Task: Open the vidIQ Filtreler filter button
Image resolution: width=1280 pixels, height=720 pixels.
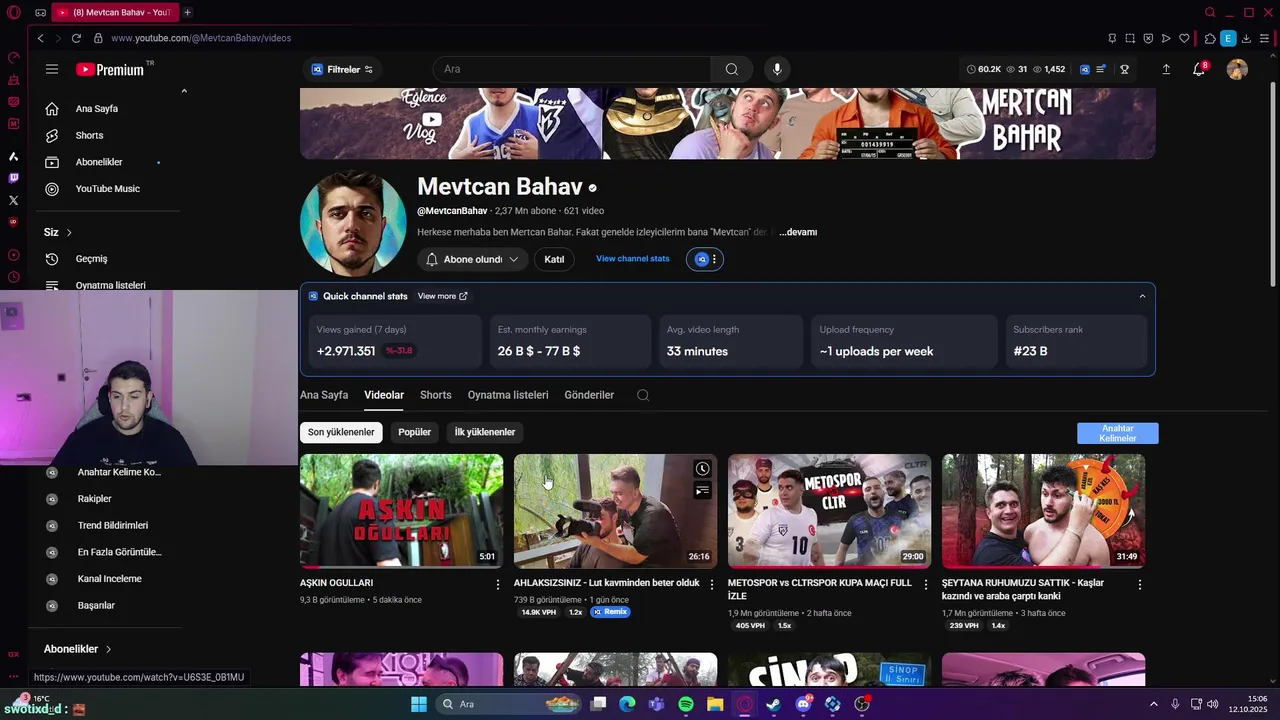Action: (x=342, y=69)
